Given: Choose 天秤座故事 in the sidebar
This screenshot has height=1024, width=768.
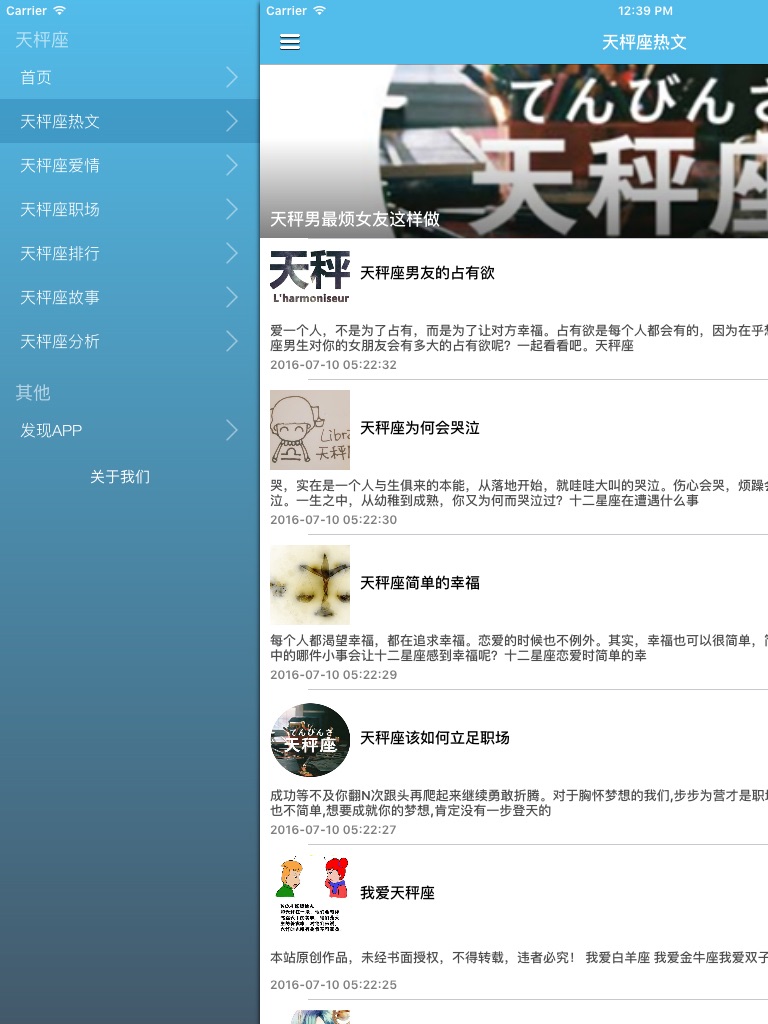Looking at the screenshot, I should 60,297.
